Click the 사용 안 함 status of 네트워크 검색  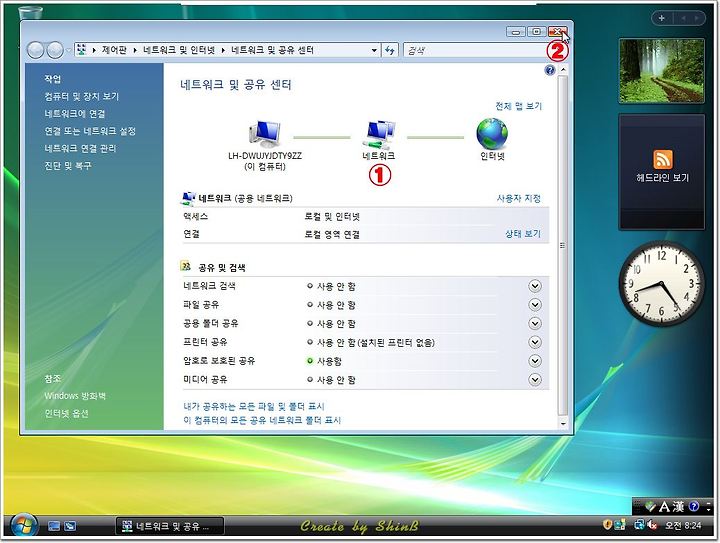coord(336,286)
